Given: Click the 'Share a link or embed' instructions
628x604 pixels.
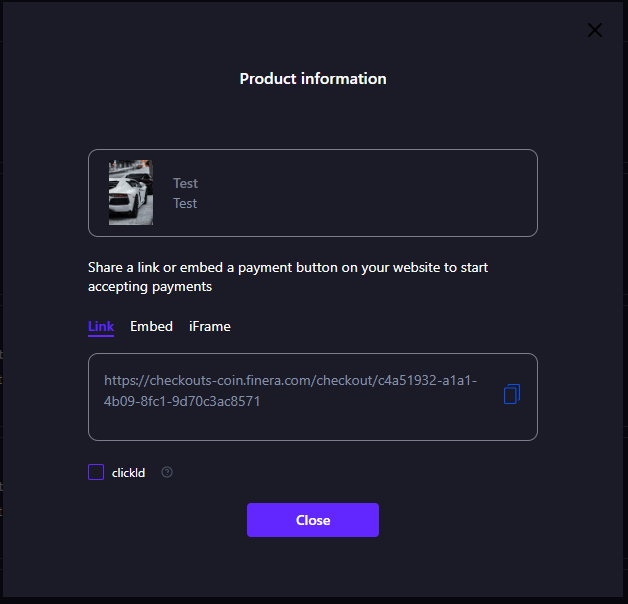Looking at the screenshot, I should coord(288,267).
